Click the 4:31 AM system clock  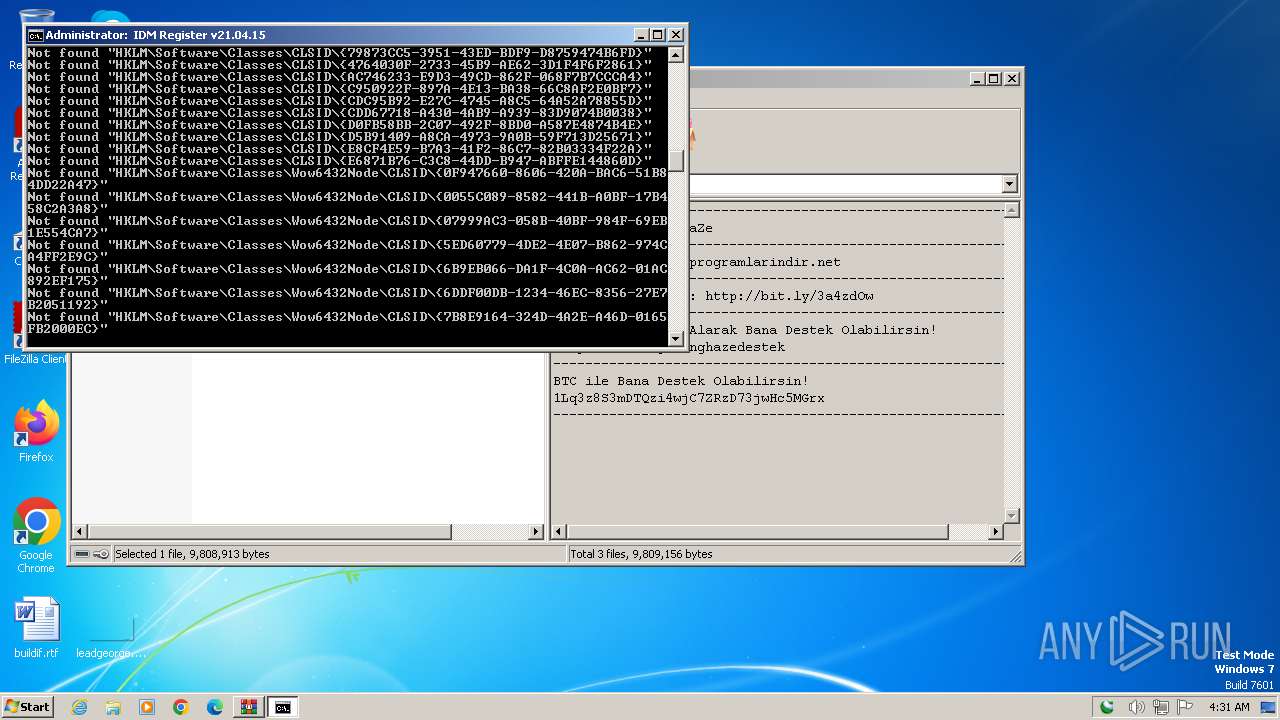pyautogui.click(x=1229, y=707)
